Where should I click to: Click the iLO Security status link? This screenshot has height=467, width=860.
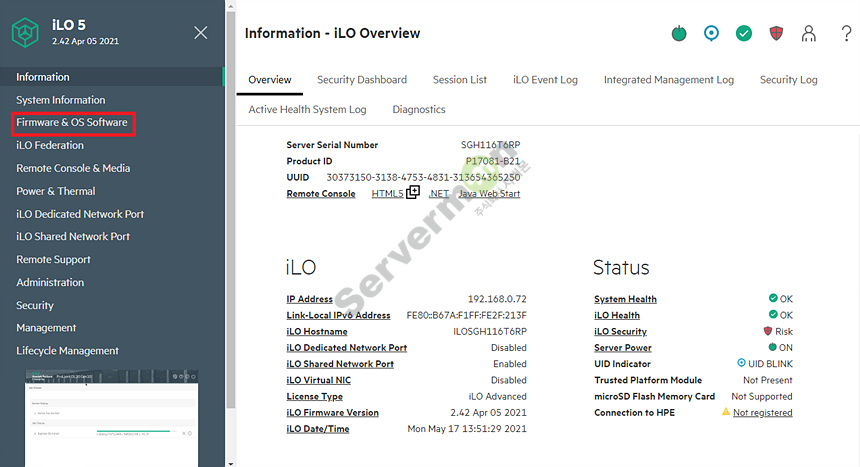click(620, 331)
